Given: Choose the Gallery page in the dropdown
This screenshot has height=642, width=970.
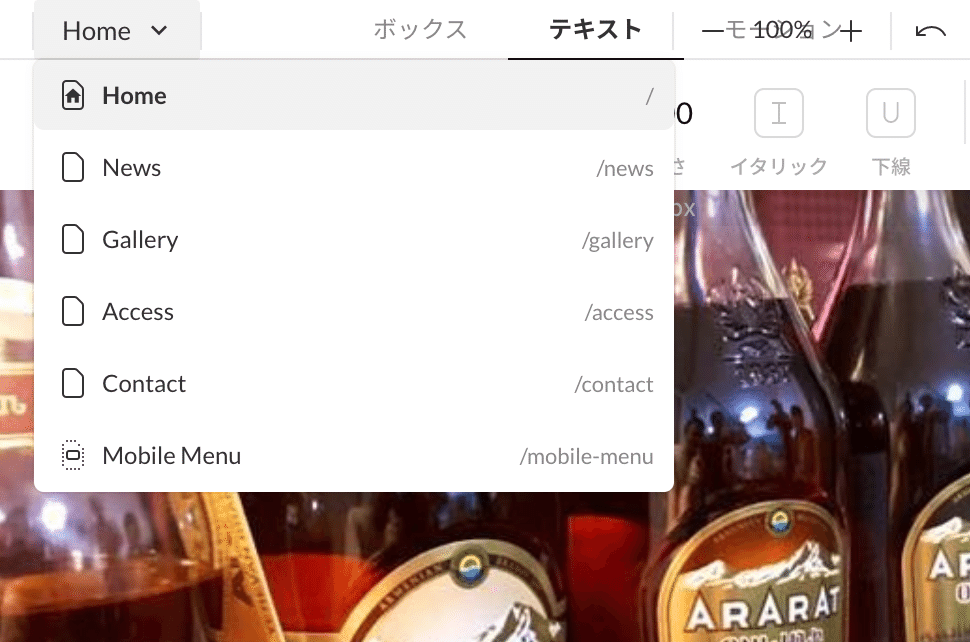Looking at the screenshot, I should (354, 240).
